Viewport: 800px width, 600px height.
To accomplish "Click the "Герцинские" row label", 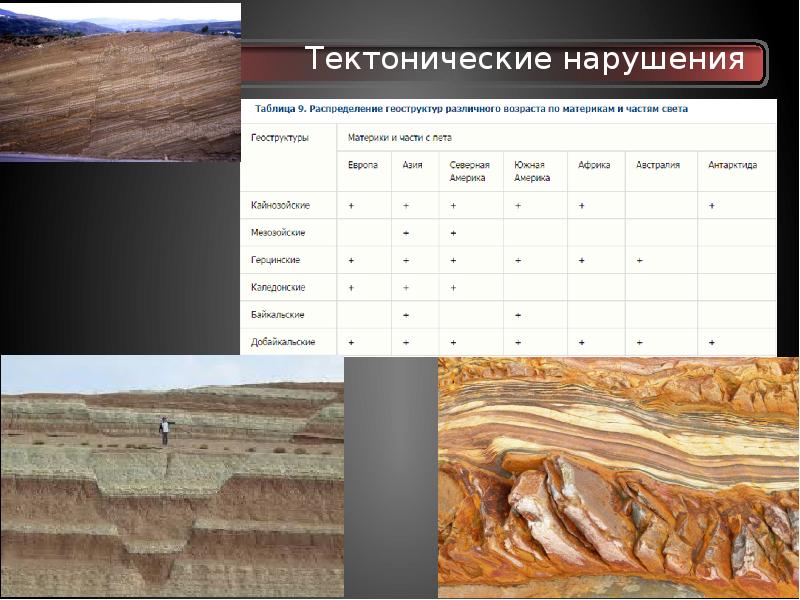I will click(276, 260).
